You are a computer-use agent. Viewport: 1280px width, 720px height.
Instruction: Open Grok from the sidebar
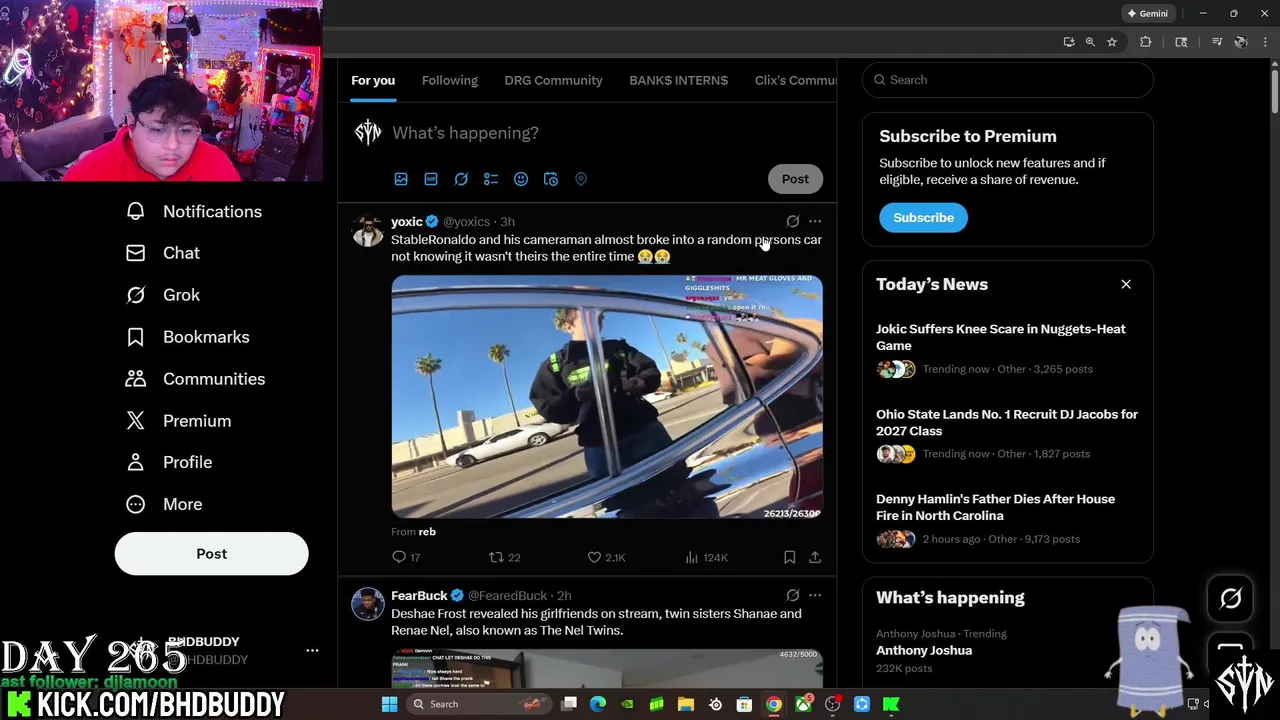coord(162,295)
